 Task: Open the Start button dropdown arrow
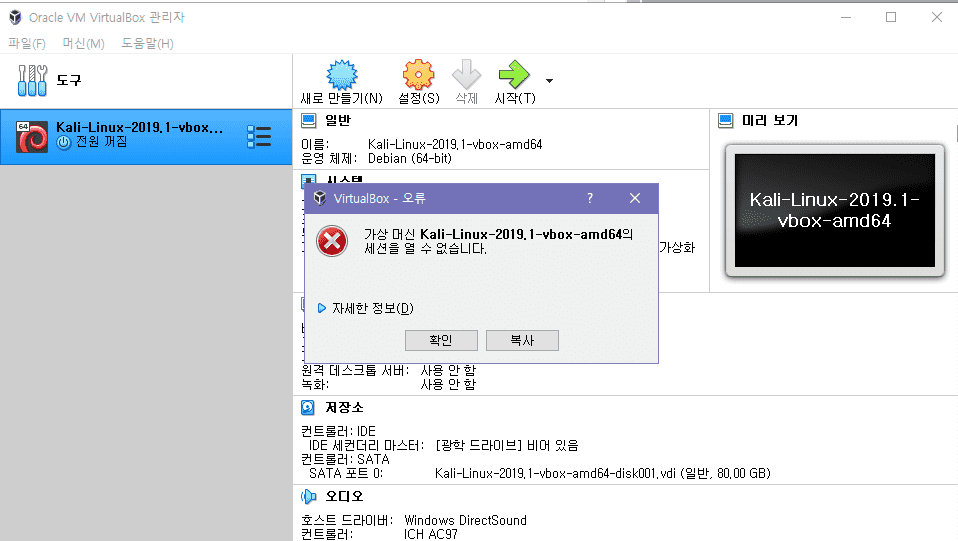click(549, 81)
